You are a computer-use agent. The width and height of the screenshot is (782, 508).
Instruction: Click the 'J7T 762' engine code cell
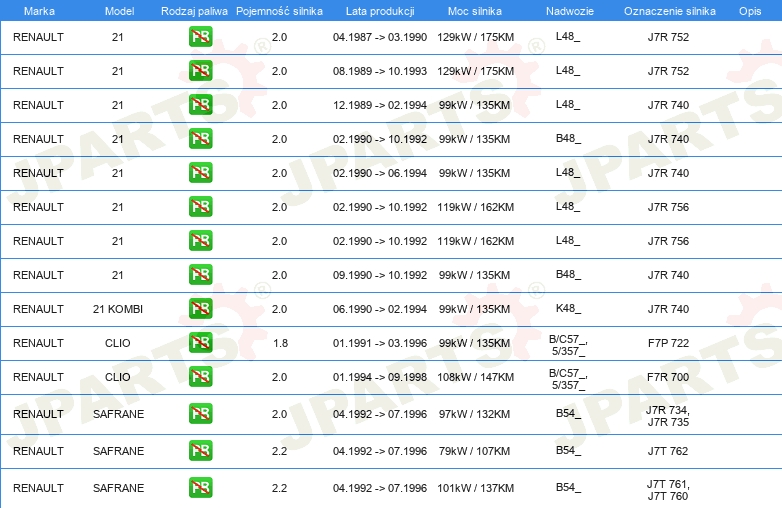pos(668,451)
